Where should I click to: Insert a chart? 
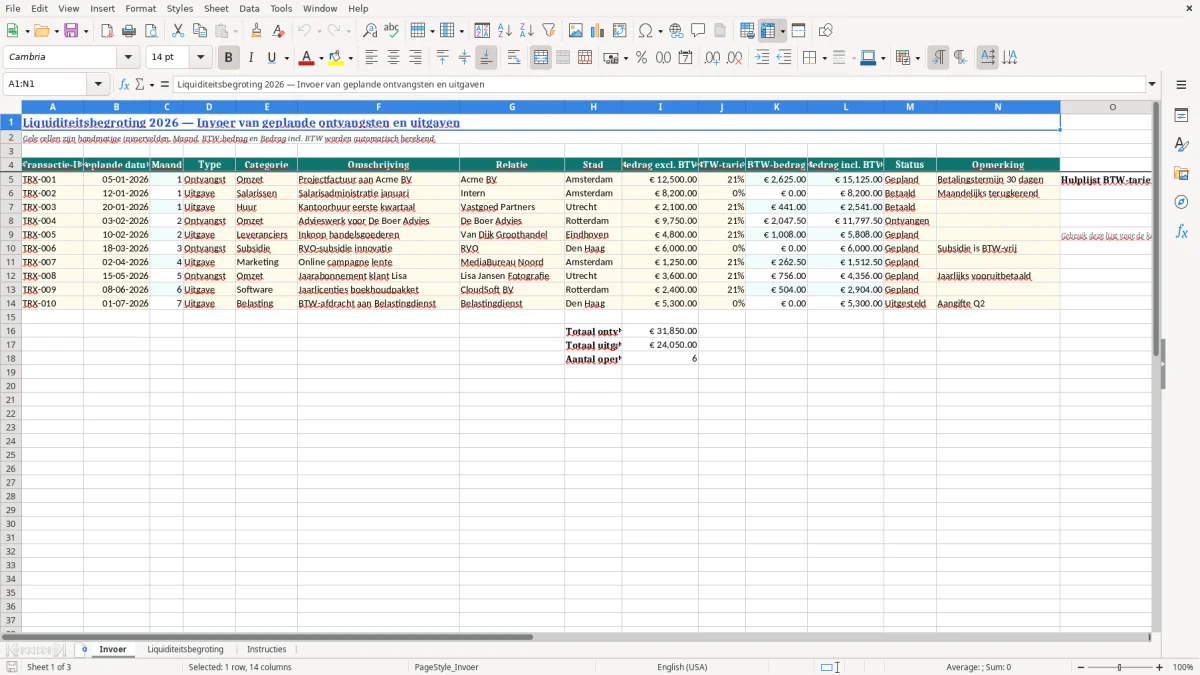coord(598,31)
